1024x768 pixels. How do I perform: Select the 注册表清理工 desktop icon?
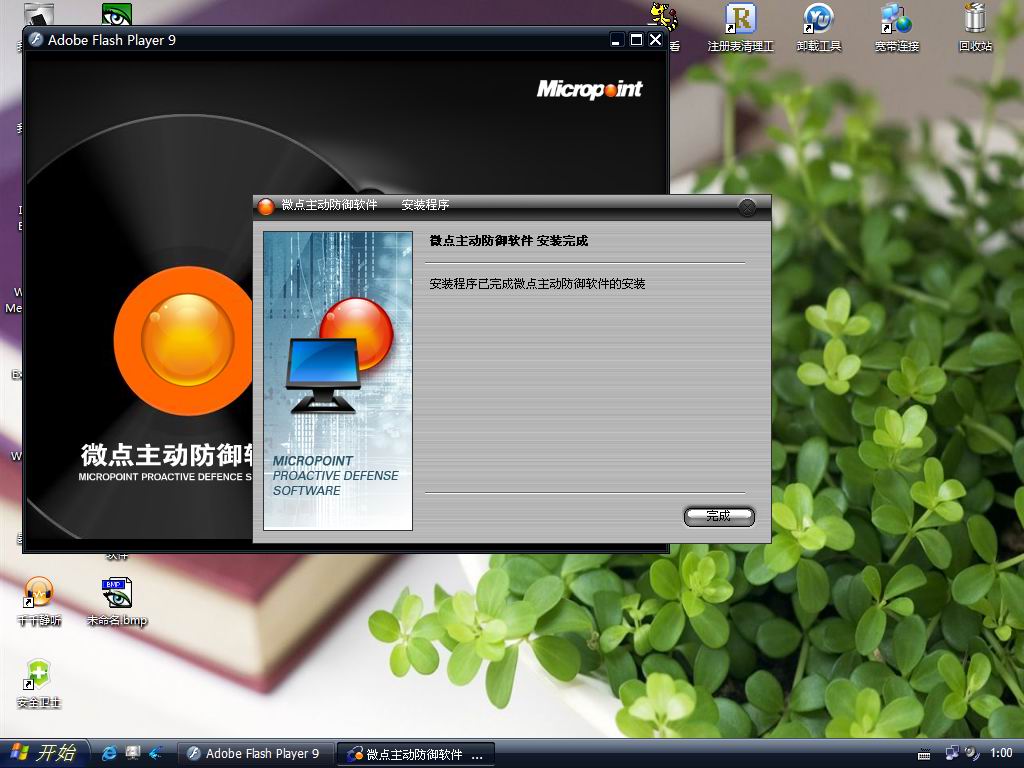click(741, 28)
